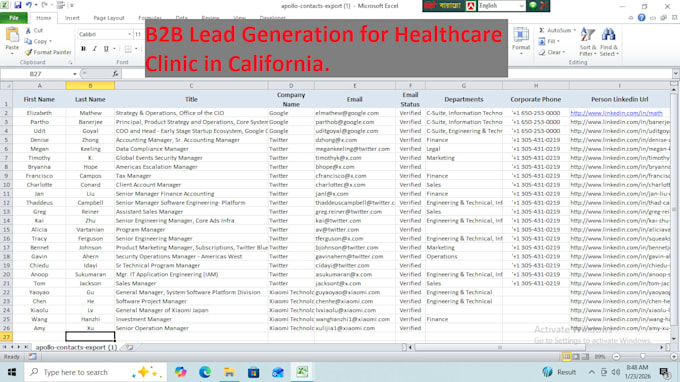The image size is (680, 382).
Task: Open Microsoft Store from taskbar
Action: click(253, 372)
